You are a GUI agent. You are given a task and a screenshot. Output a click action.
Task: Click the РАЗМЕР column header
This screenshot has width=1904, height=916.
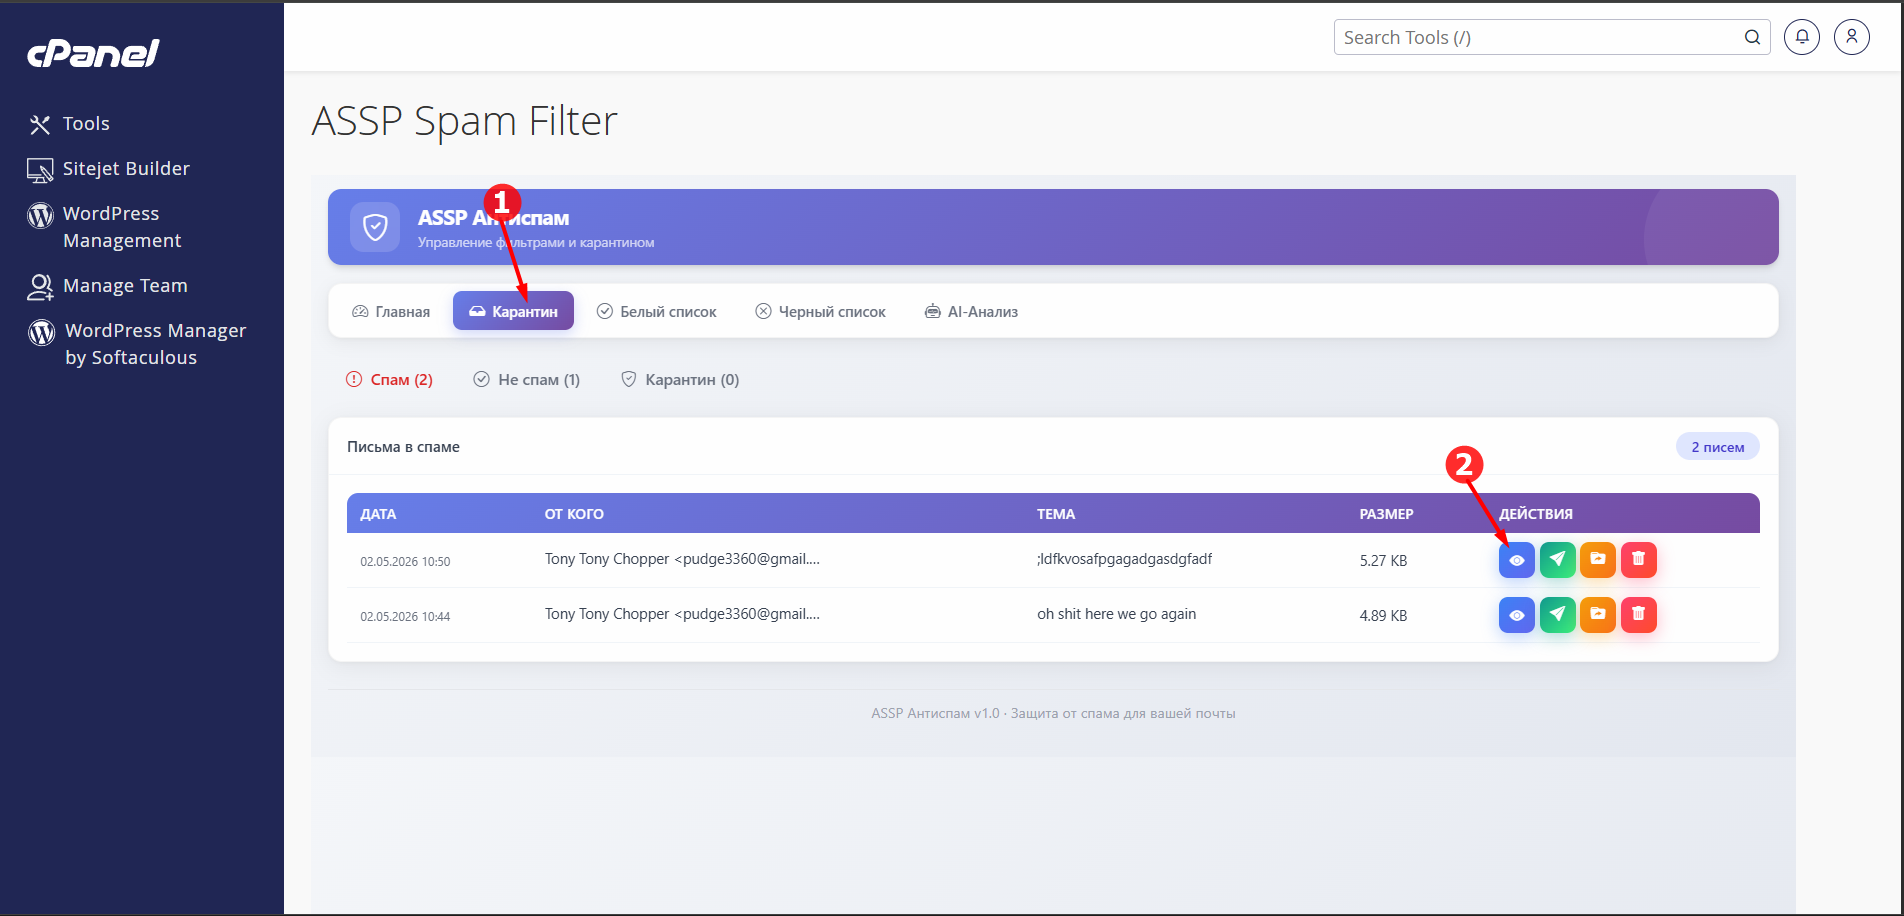pyautogui.click(x=1386, y=514)
